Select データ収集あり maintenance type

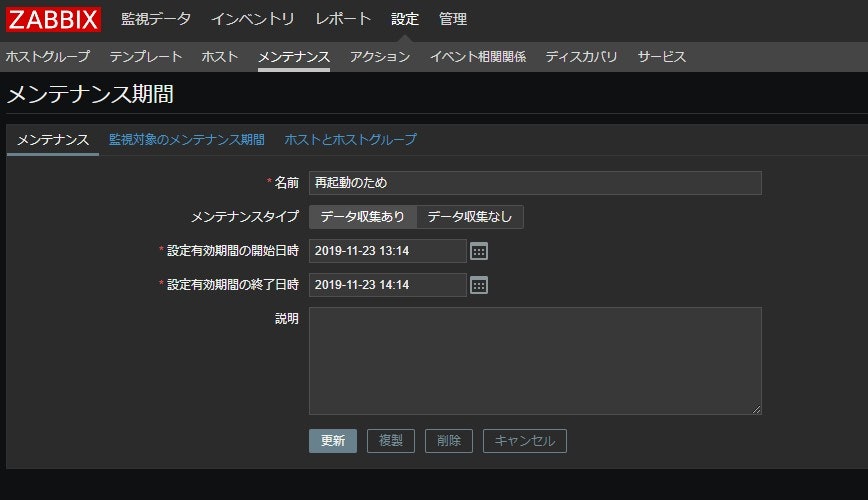pyautogui.click(x=363, y=217)
